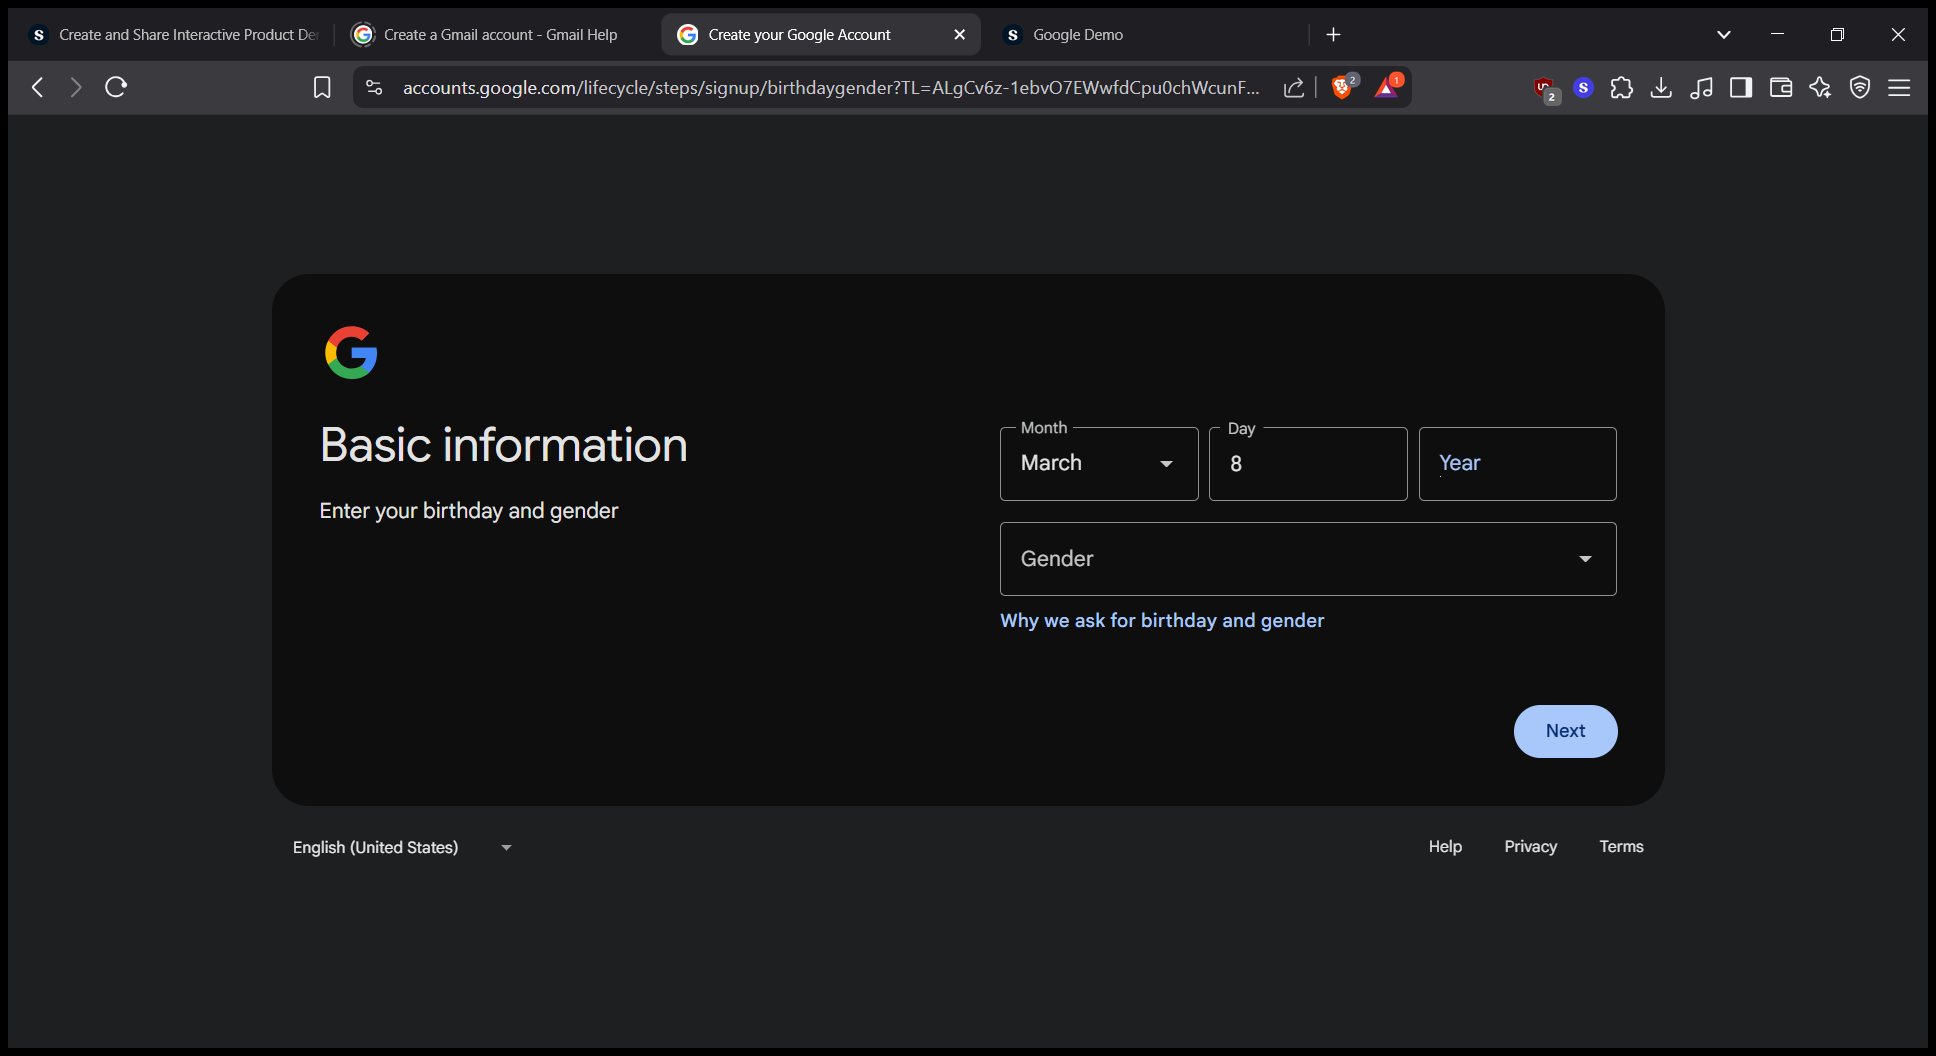Go forward with the browser forward arrow
Image resolution: width=1936 pixels, height=1056 pixels.
click(76, 87)
